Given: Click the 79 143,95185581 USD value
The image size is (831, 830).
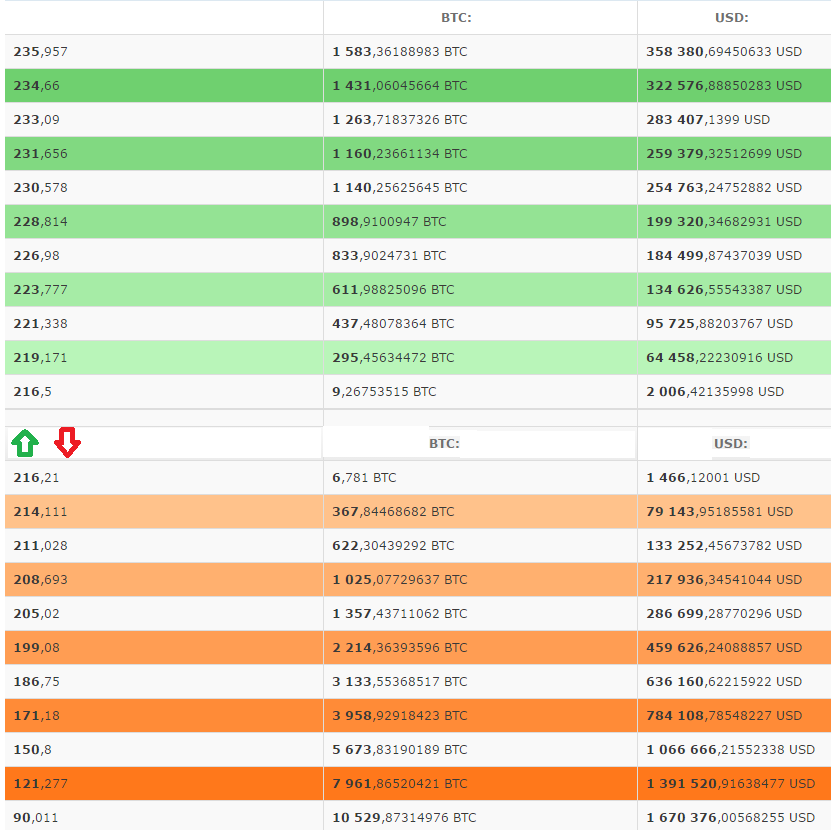Looking at the screenshot, I should [719, 511].
